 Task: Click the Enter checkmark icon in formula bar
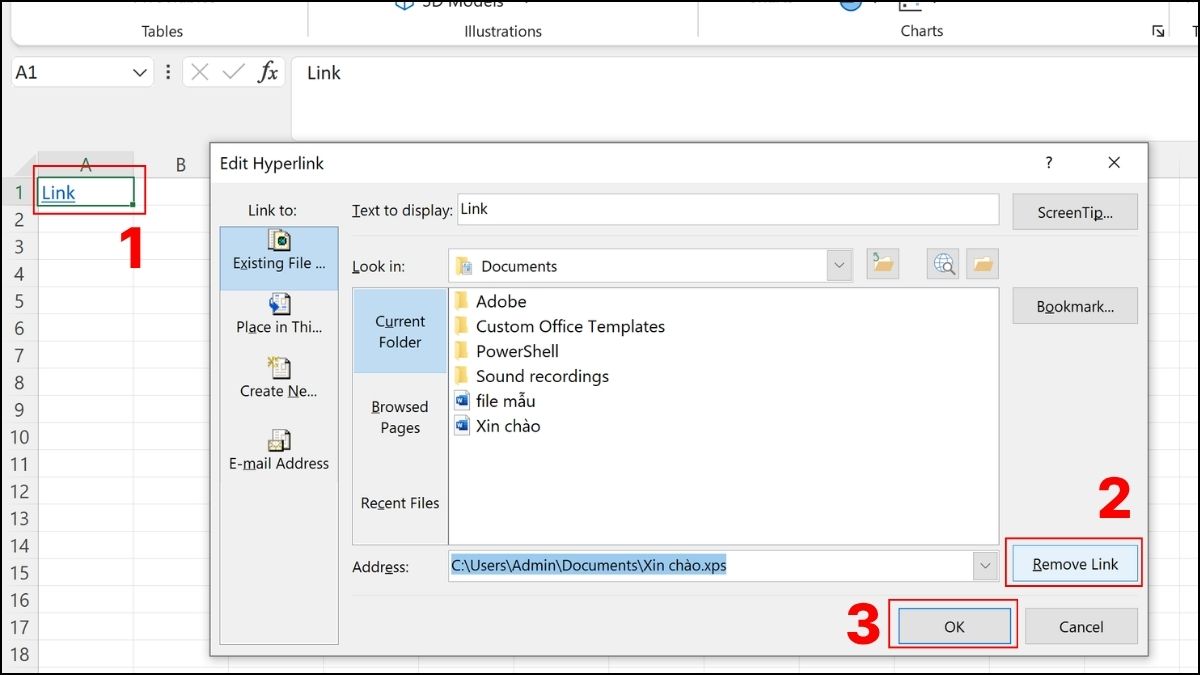(234, 71)
